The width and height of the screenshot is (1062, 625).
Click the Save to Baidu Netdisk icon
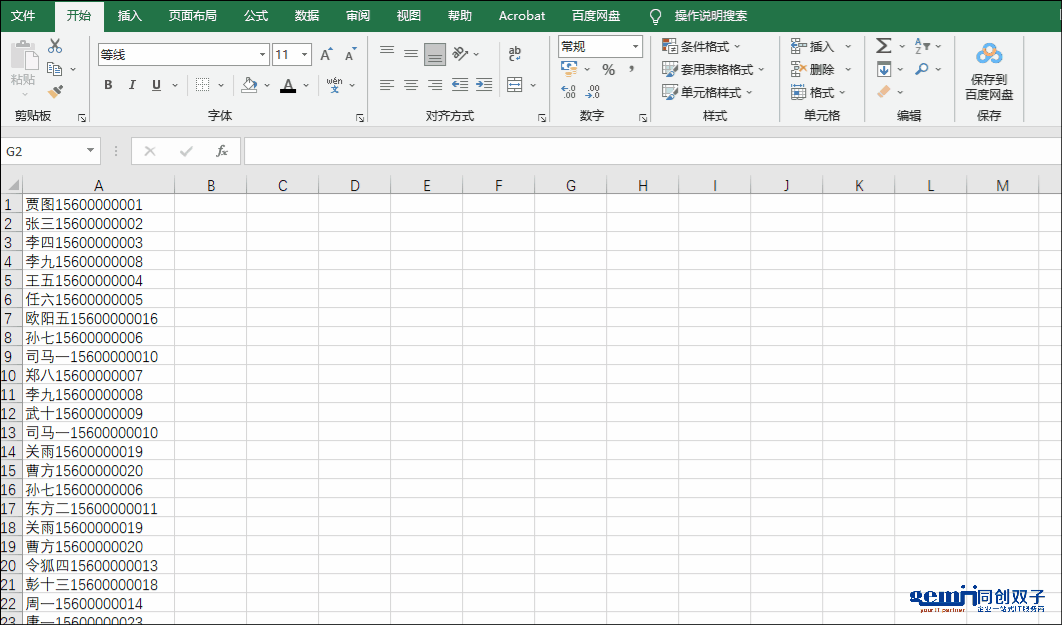(988, 54)
